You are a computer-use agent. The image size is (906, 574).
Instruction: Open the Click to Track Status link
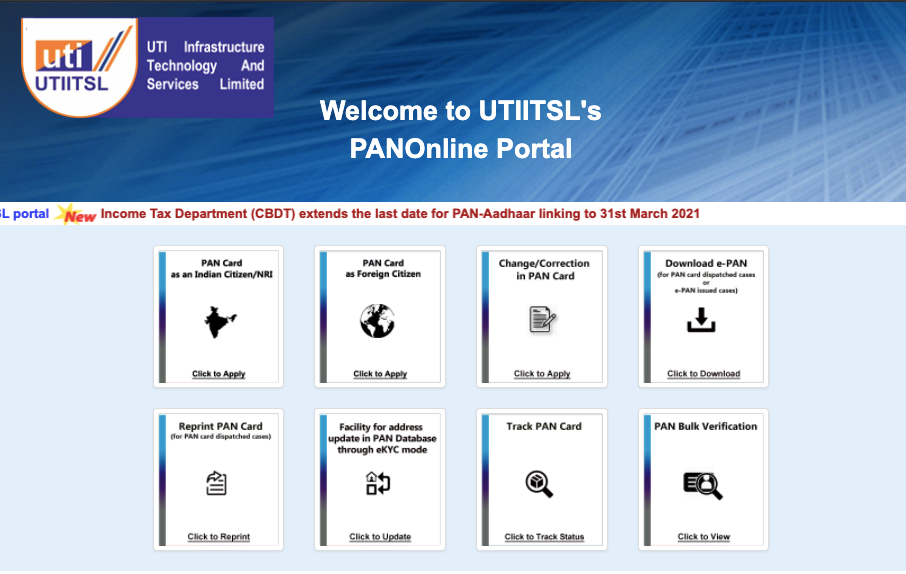click(544, 537)
